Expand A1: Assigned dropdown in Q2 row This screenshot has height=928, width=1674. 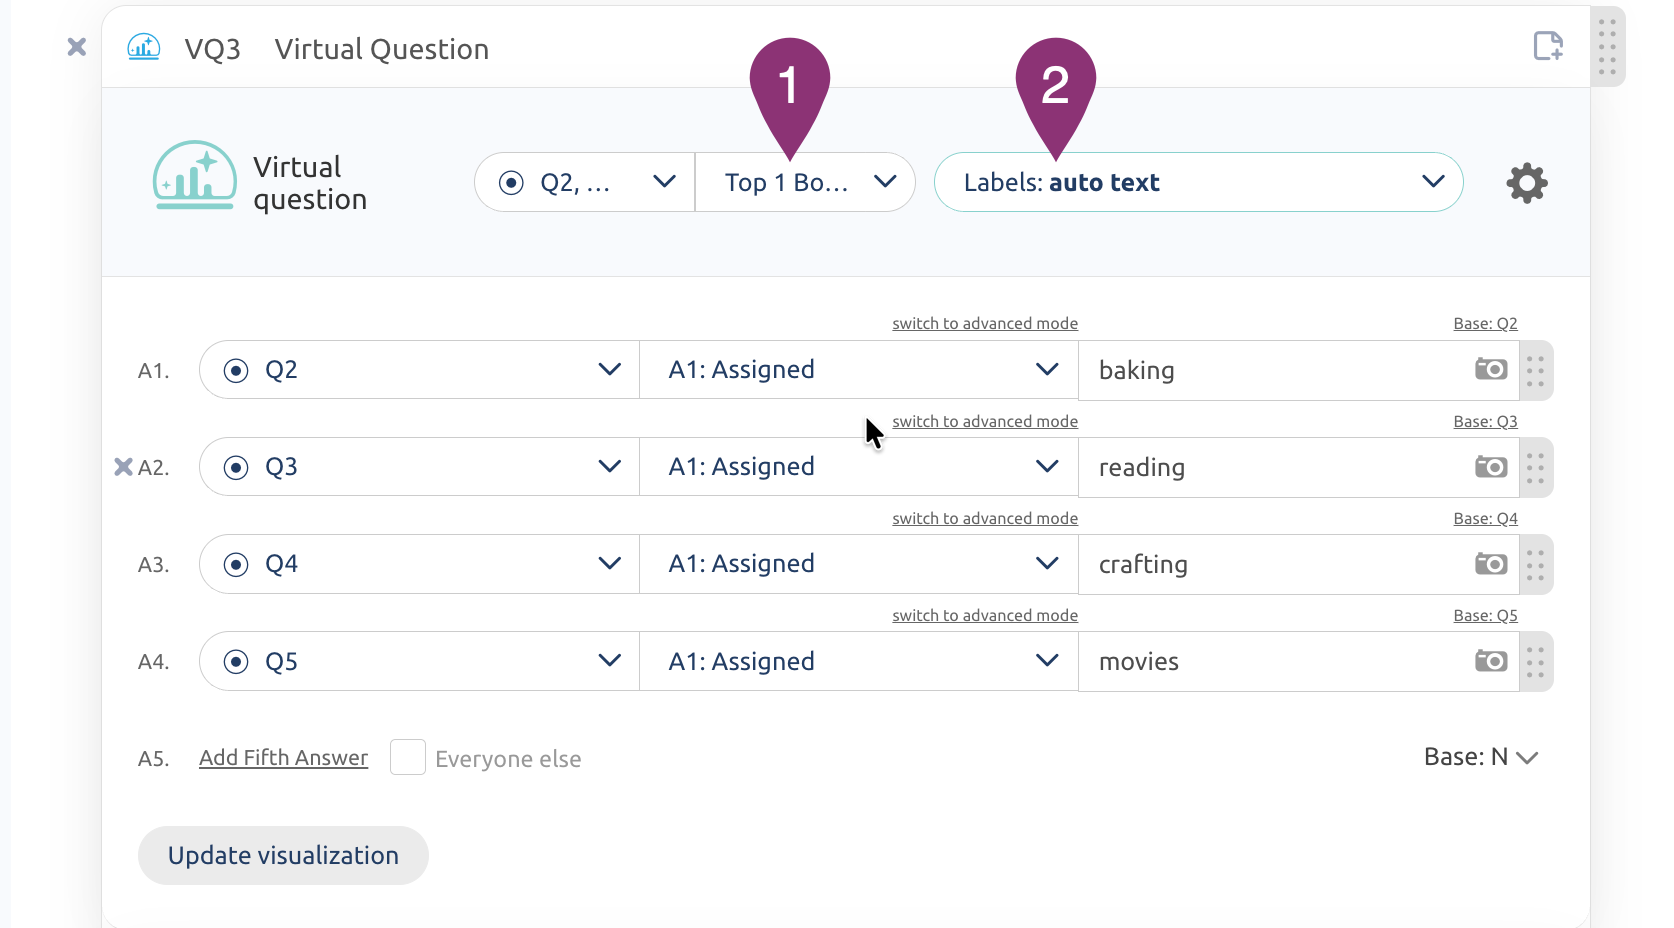pos(859,370)
